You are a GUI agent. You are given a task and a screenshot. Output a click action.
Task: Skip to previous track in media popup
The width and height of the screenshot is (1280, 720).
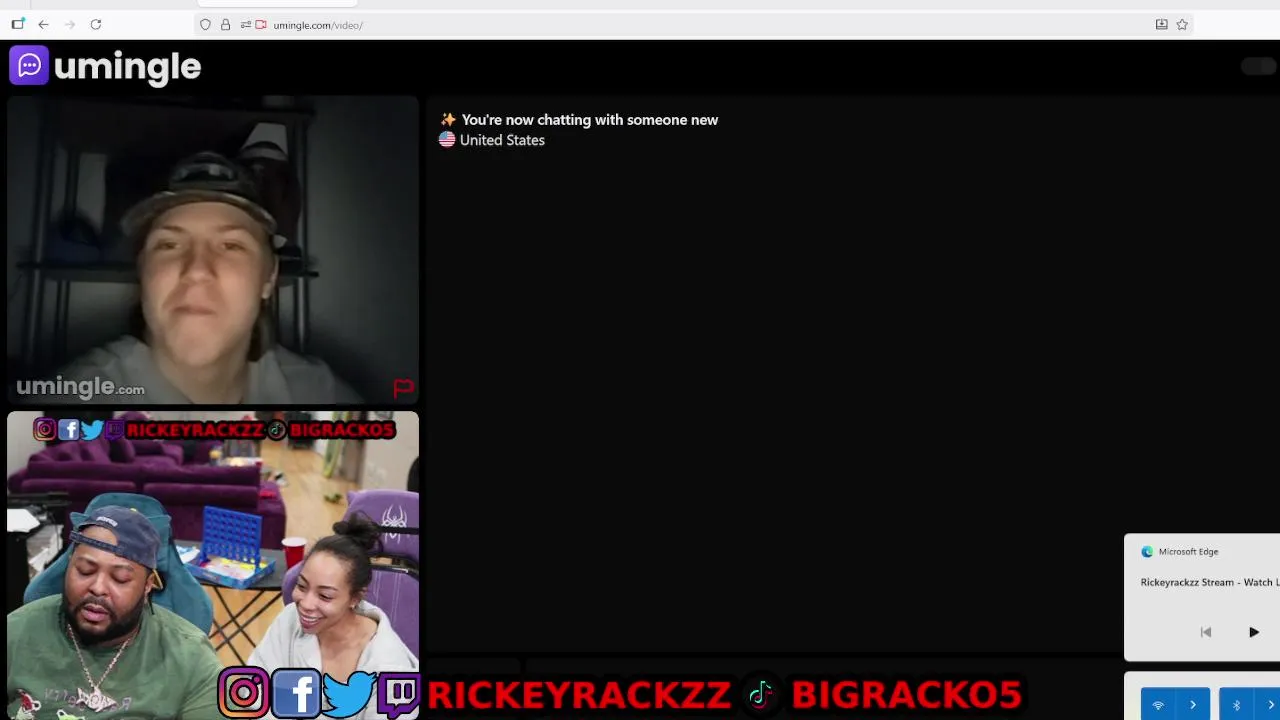1206,632
